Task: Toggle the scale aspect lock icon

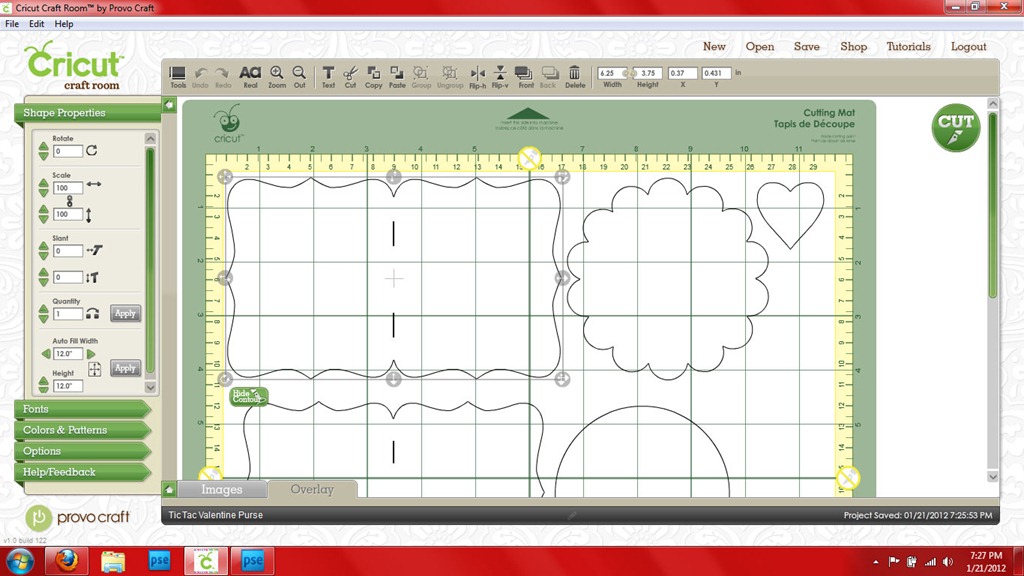Action: (70, 201)
